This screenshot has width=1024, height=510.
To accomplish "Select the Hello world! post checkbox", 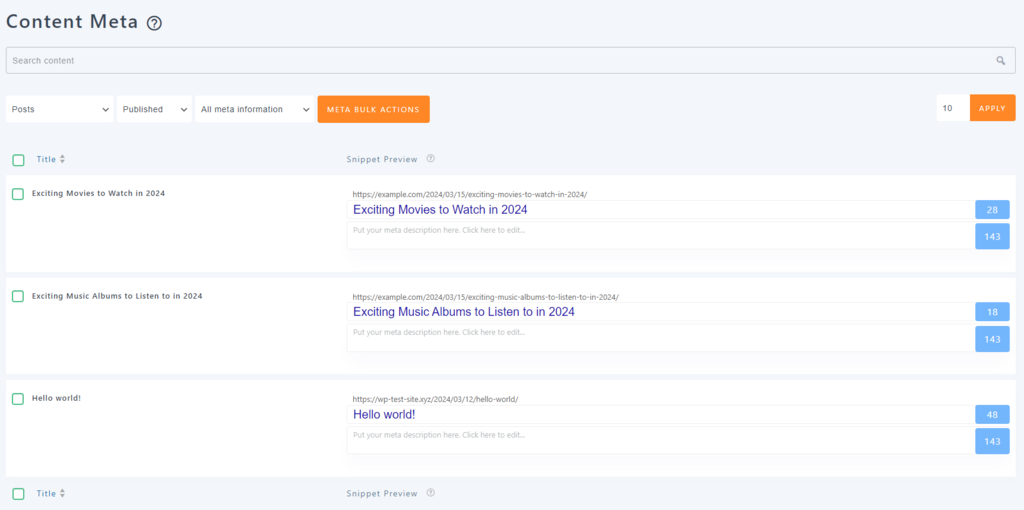I will pyautogui.click(x=18, y=399).
